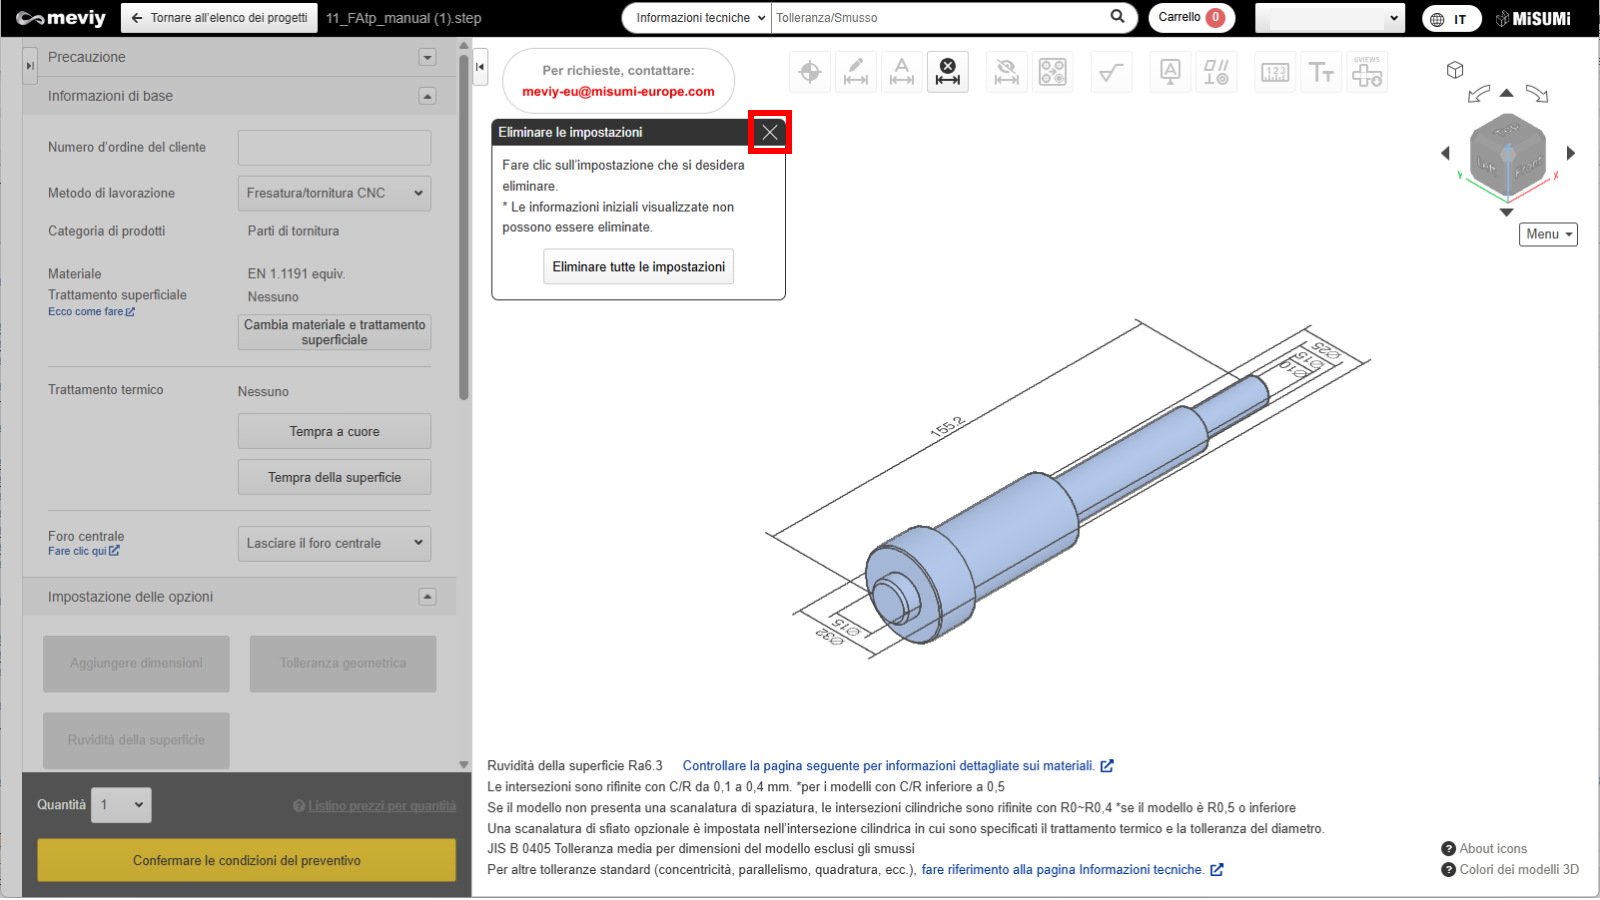Click the Numero d'ordine del cliente field
This screenshot has height=900, width=1600.
(x=334, y=147)
